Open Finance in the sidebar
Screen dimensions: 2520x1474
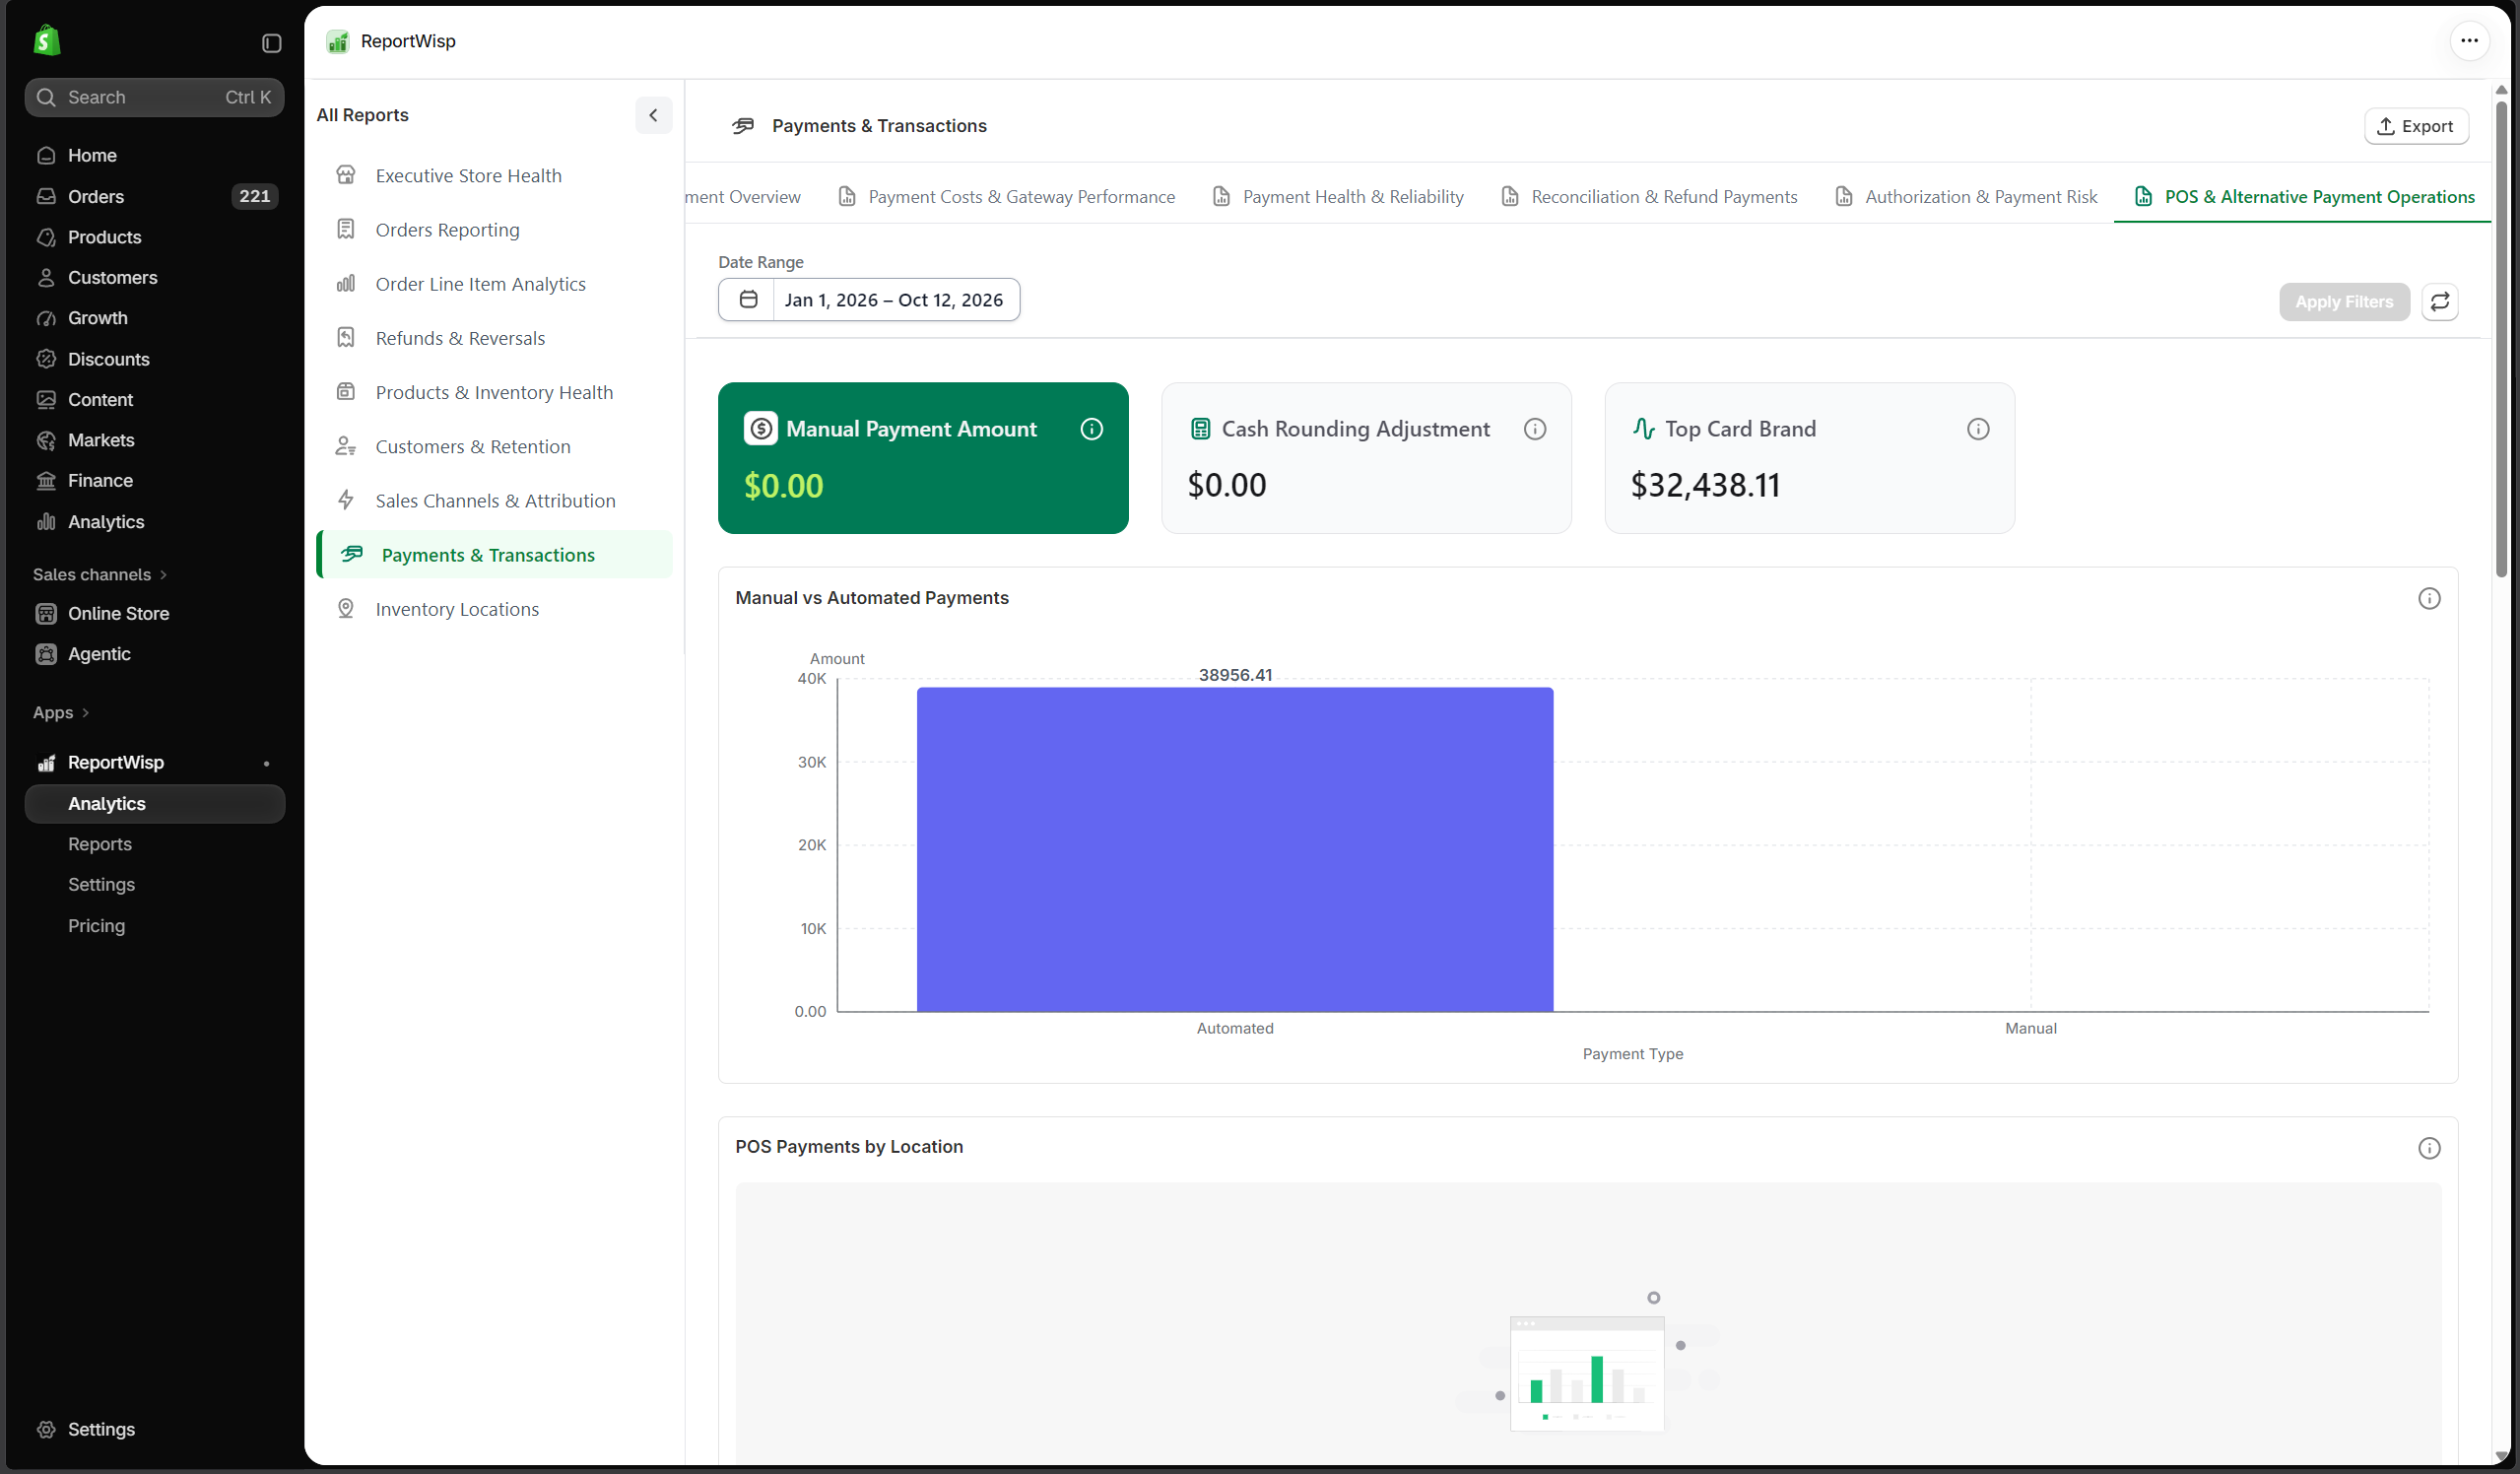click(x=155, y=481)
